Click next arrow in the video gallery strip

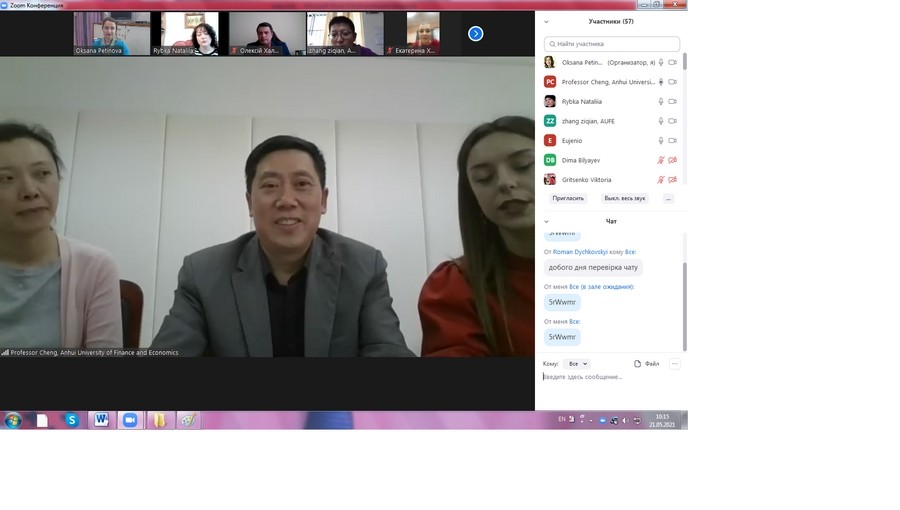(x=475, y=34)
